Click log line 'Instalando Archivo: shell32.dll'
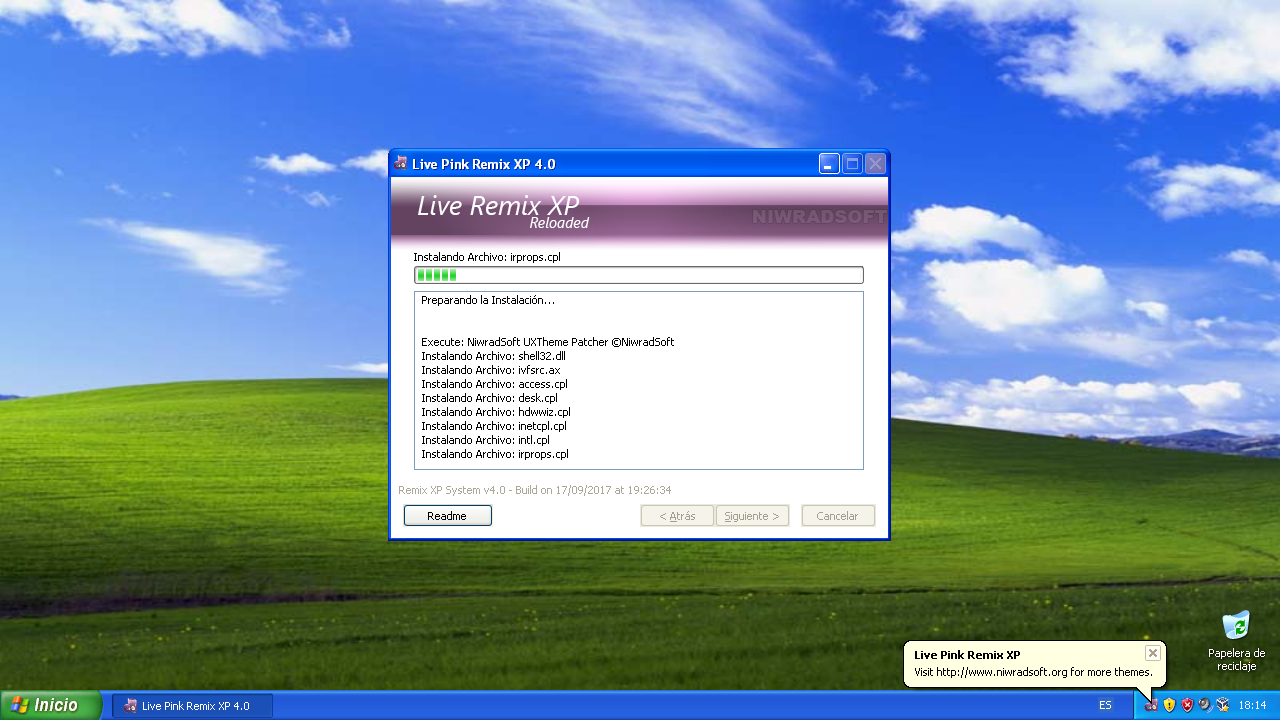The image size is (1280, 720). (x=493, y=356)
